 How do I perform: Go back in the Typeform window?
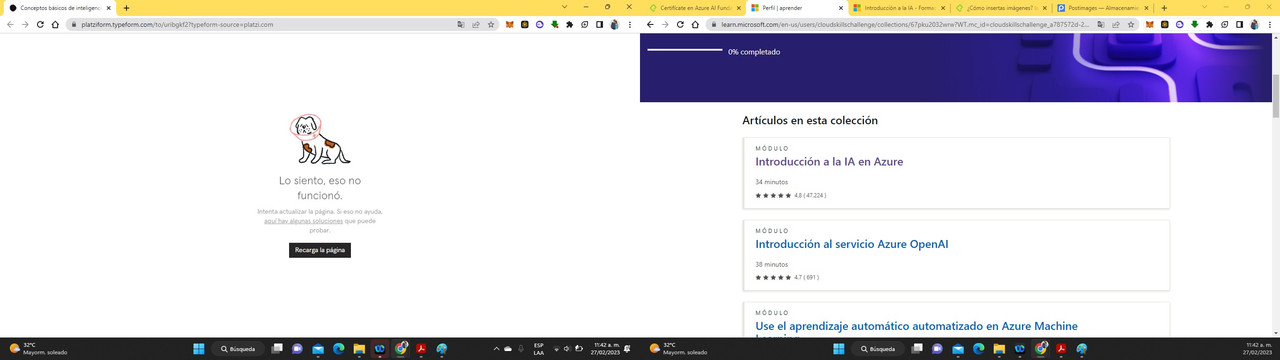10,24
